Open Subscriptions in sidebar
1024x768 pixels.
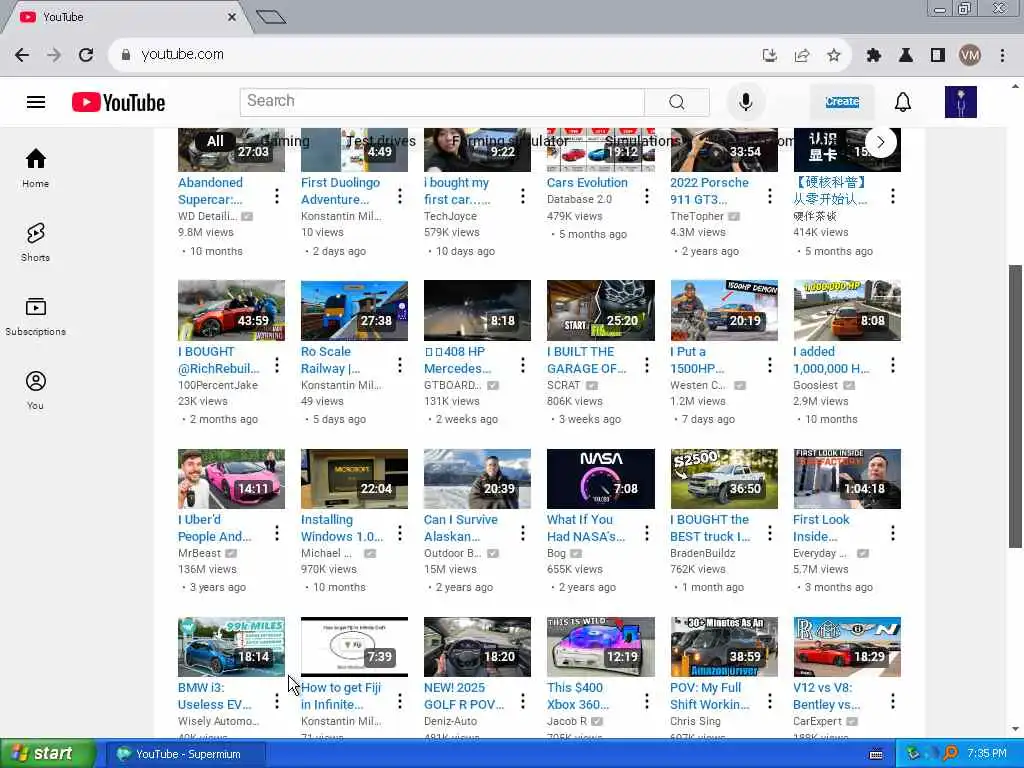(35, 315)
